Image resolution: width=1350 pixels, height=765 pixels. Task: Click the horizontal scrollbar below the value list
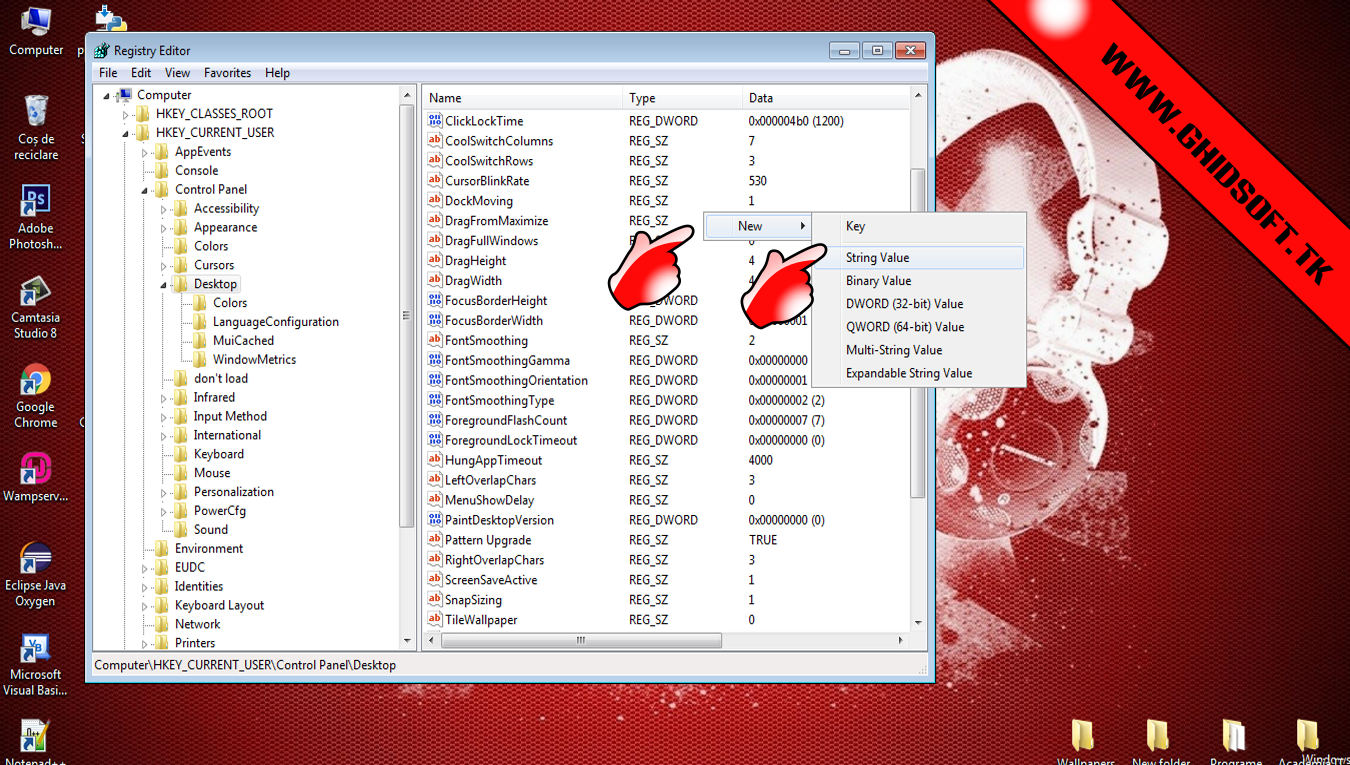click(x=580, y=640)
